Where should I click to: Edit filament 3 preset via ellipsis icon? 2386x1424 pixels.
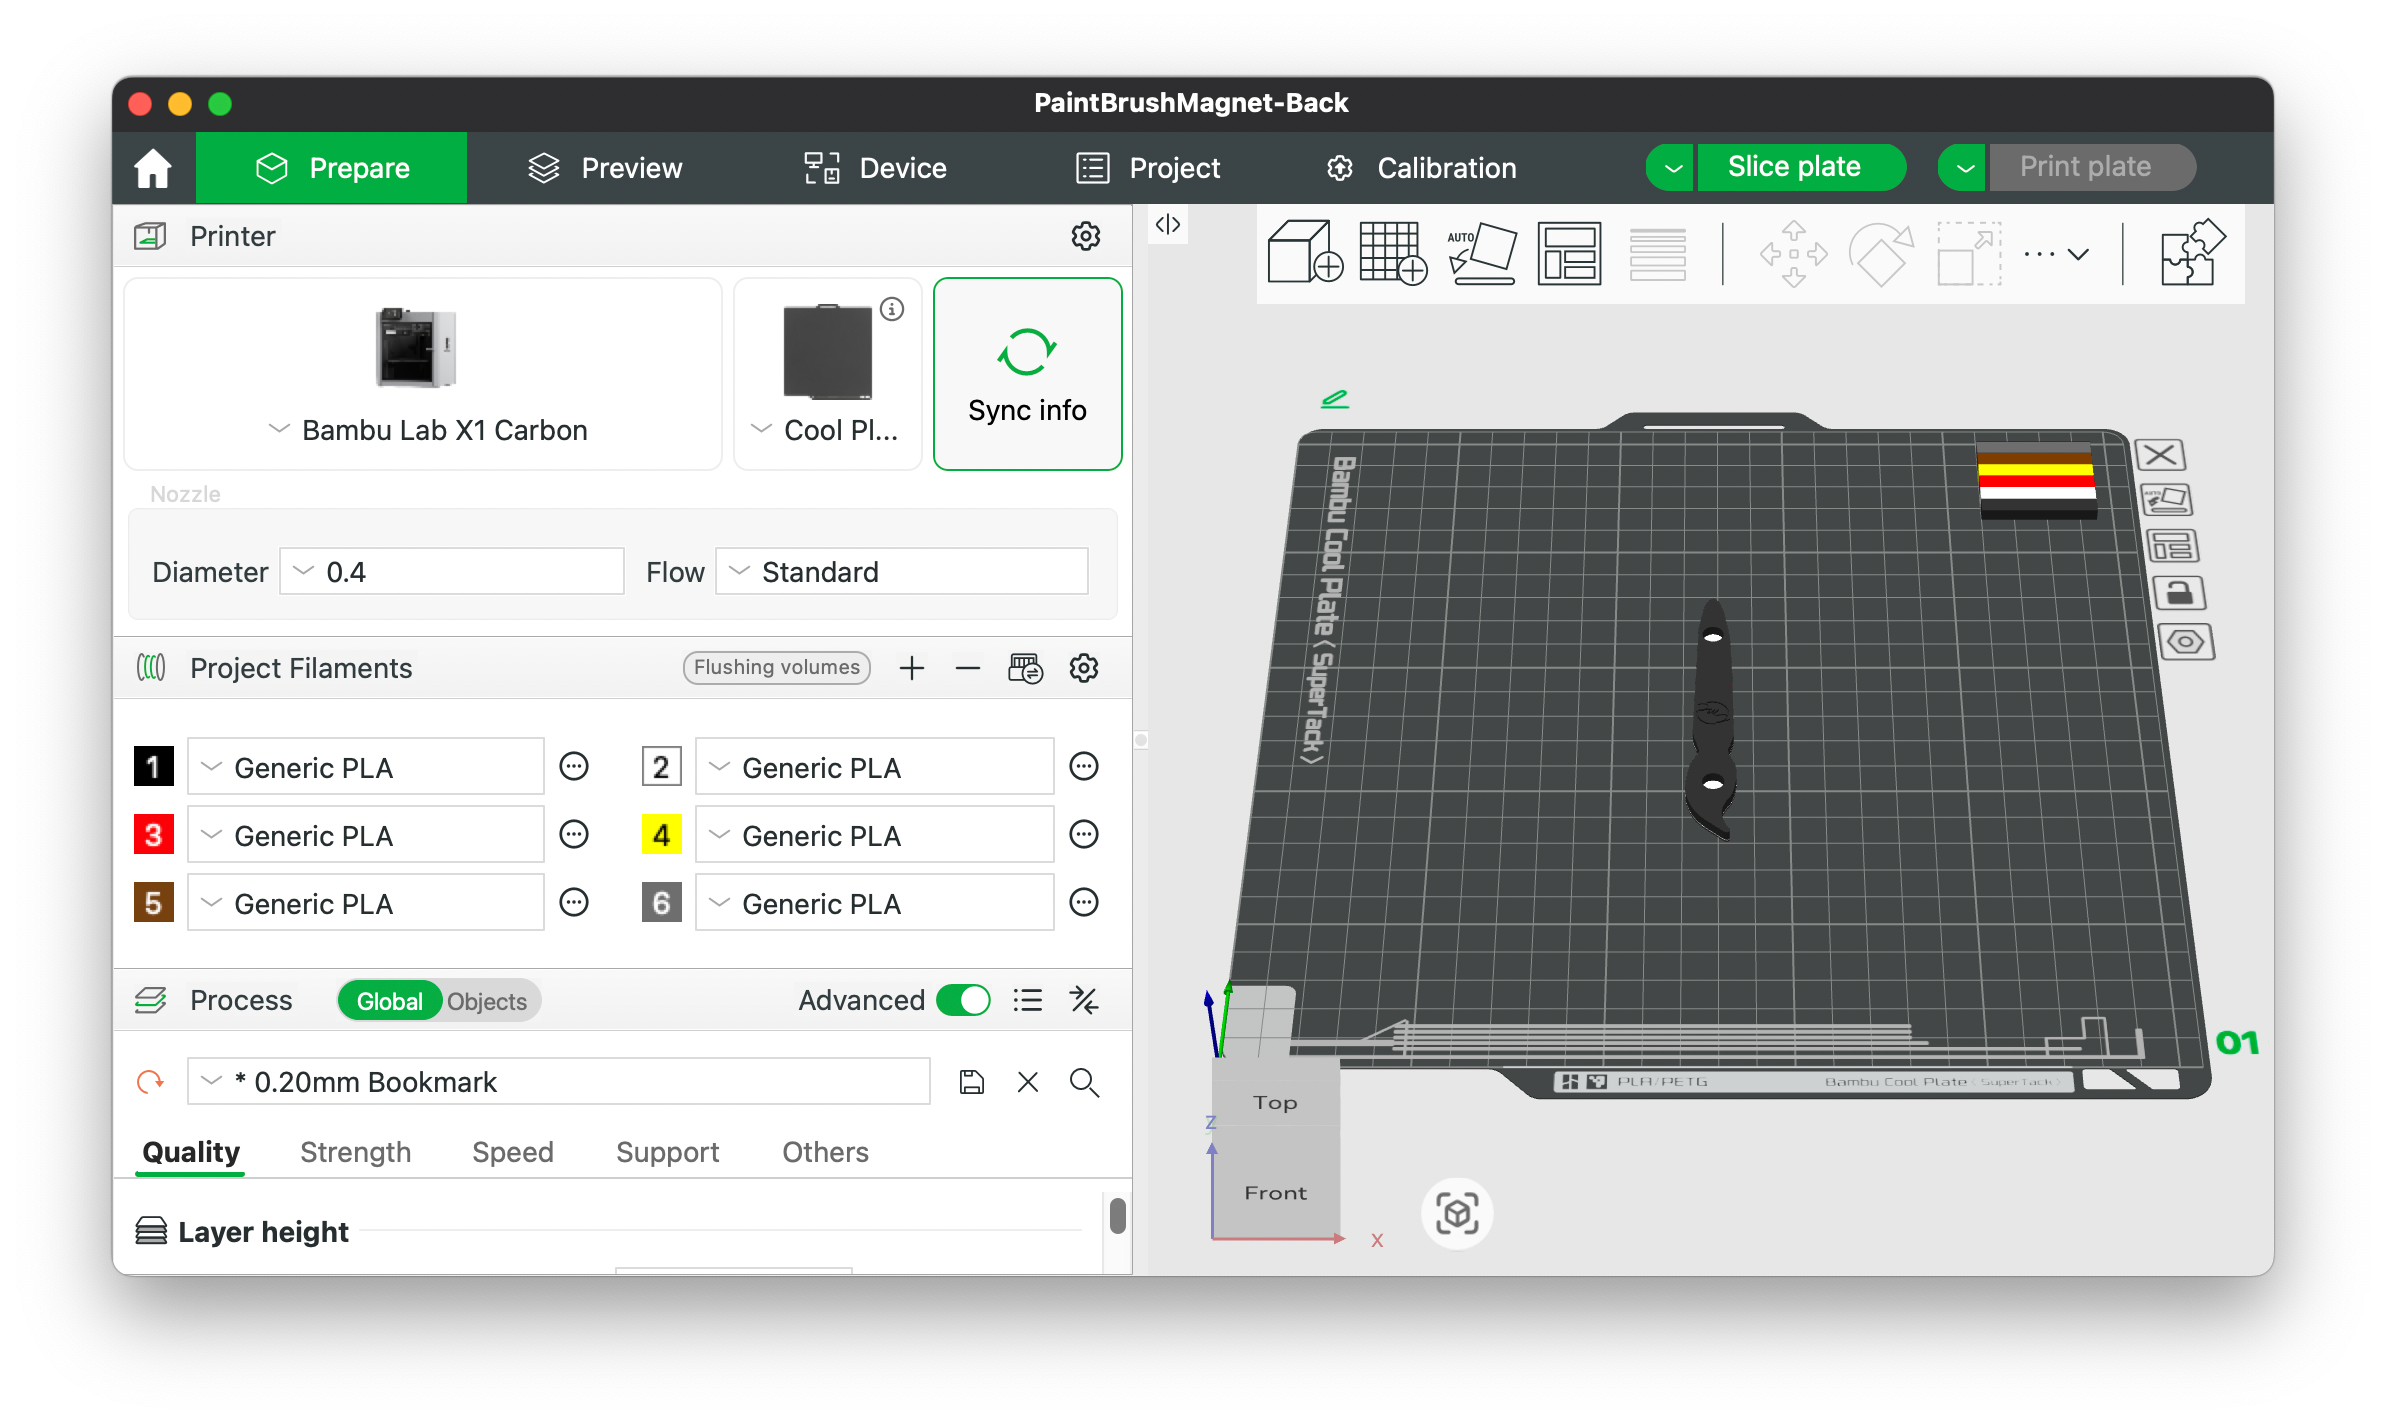(x=574, y=835)
